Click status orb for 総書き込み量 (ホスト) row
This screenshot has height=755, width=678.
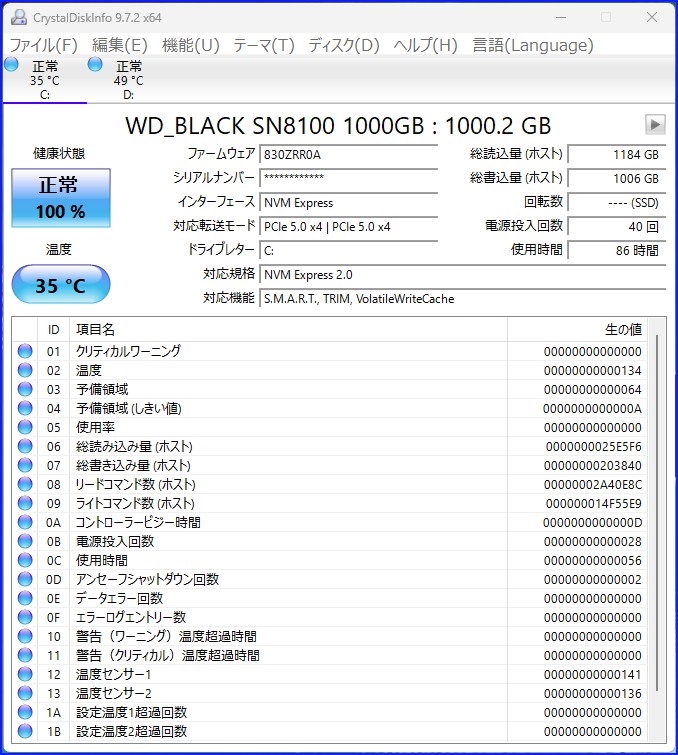[25, 465]
